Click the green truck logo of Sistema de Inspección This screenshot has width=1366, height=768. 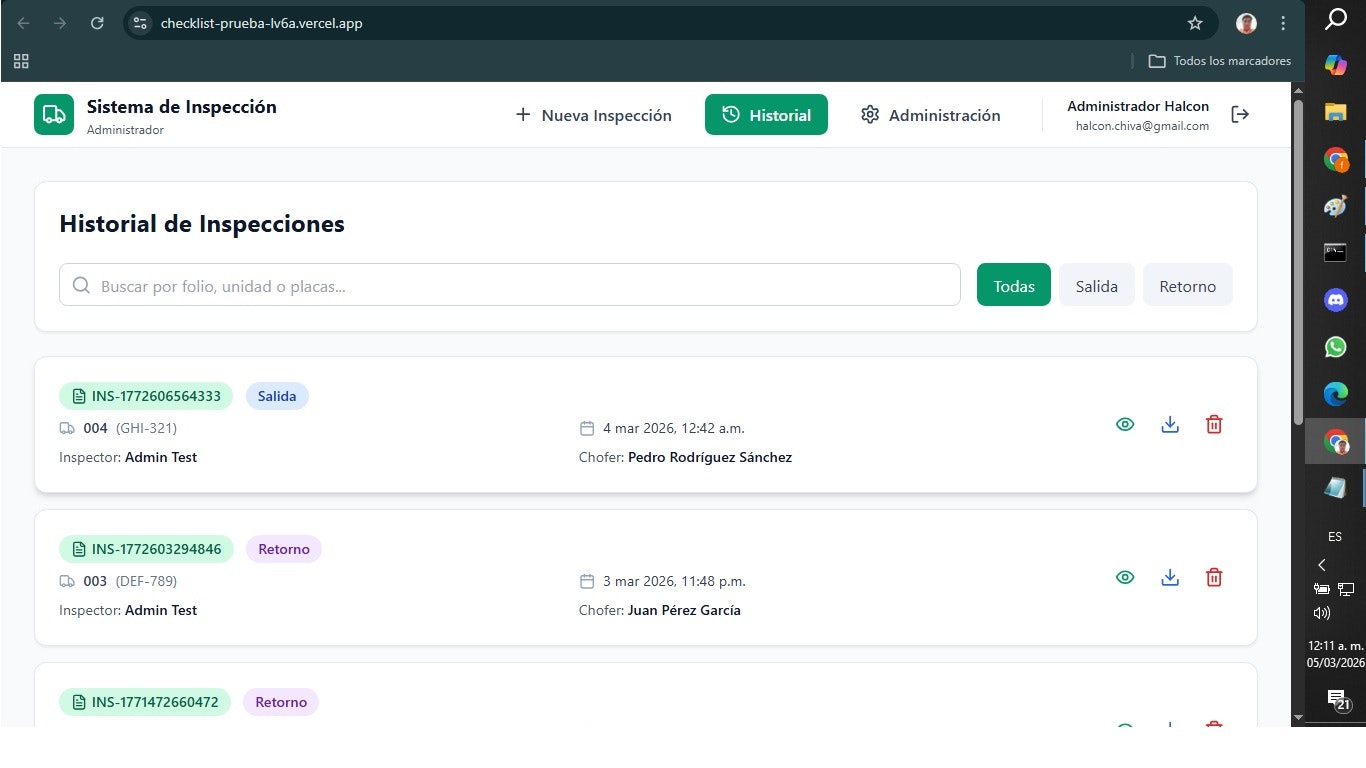pyautogui.click(x=53, y=114)
